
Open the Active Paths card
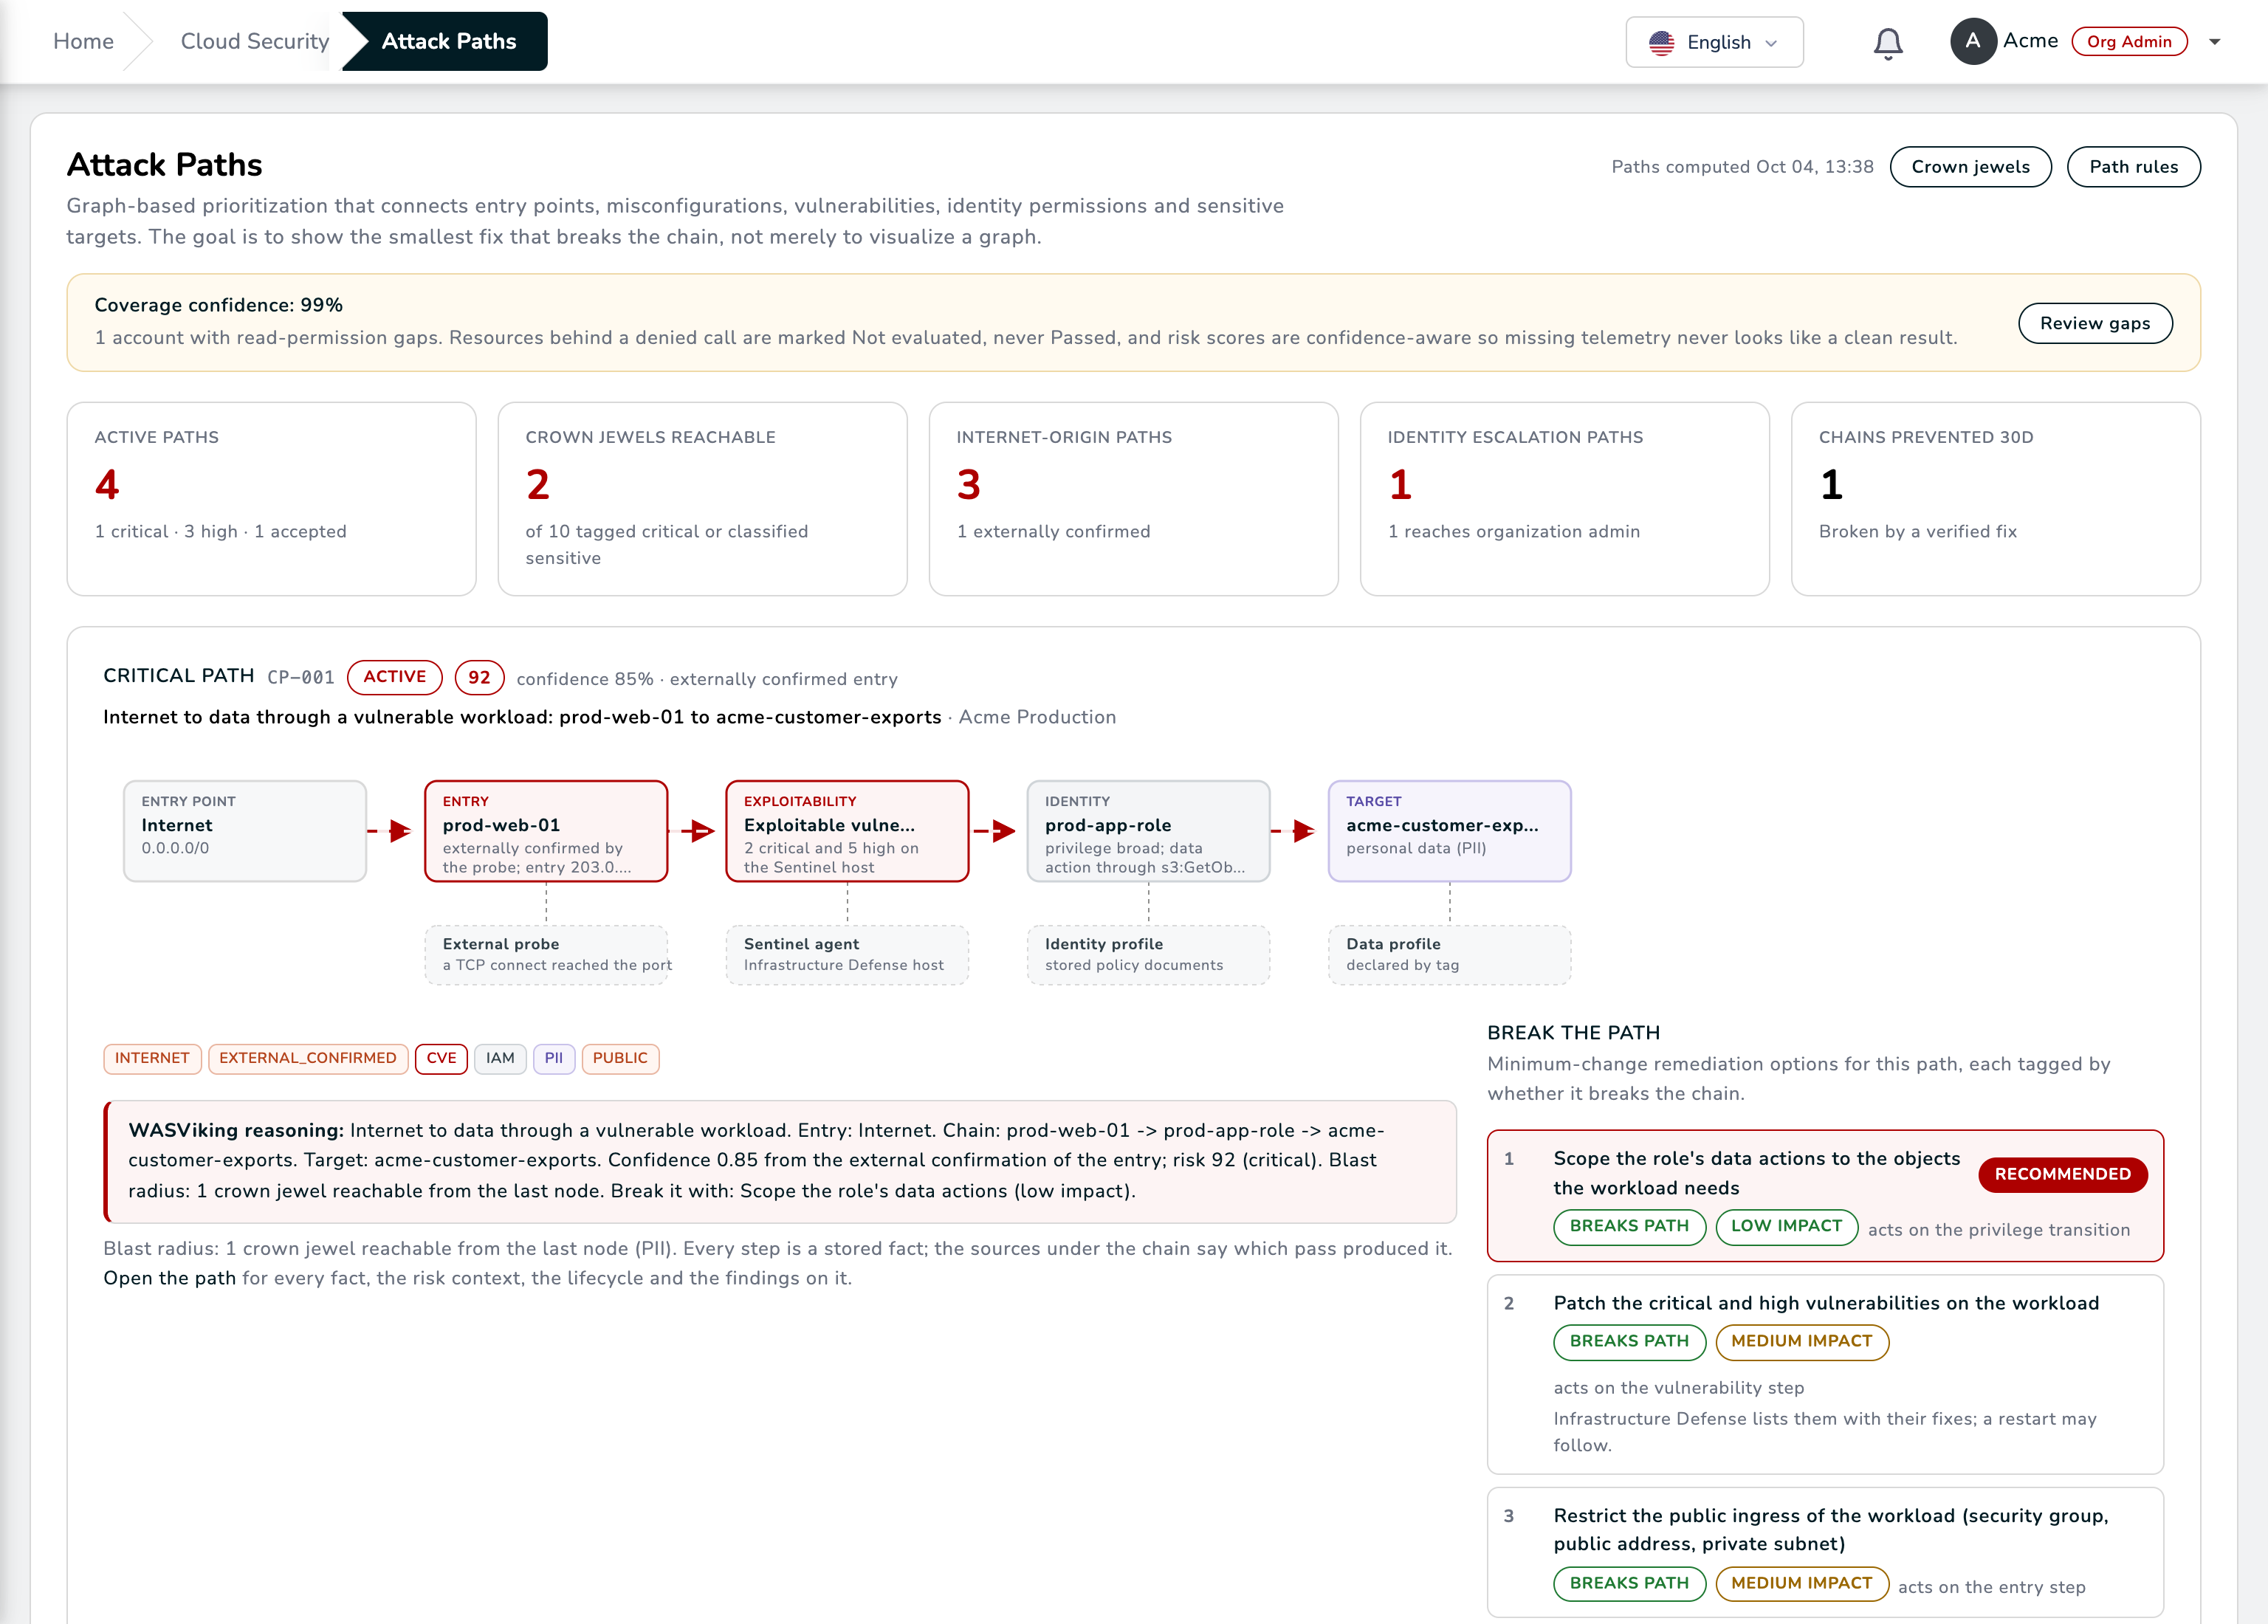pos(271,499)
